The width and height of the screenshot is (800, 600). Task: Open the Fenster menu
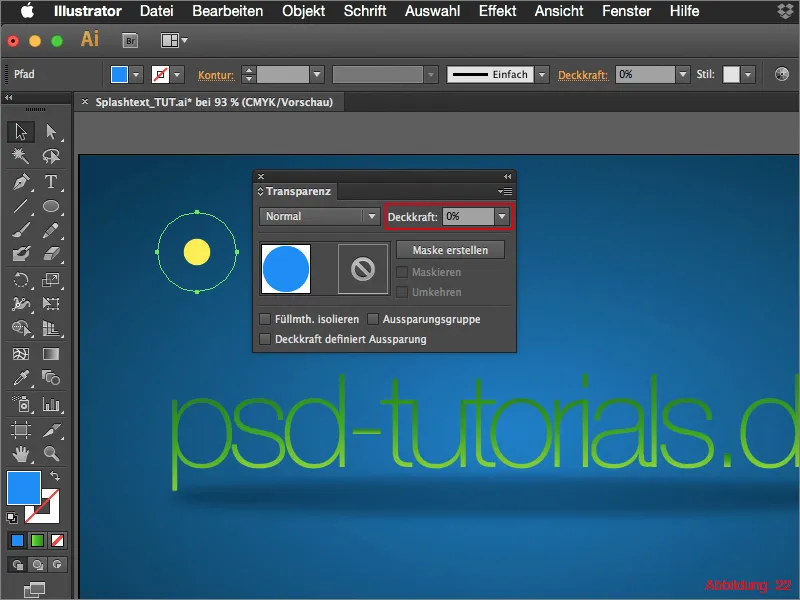tap(627, 11)
